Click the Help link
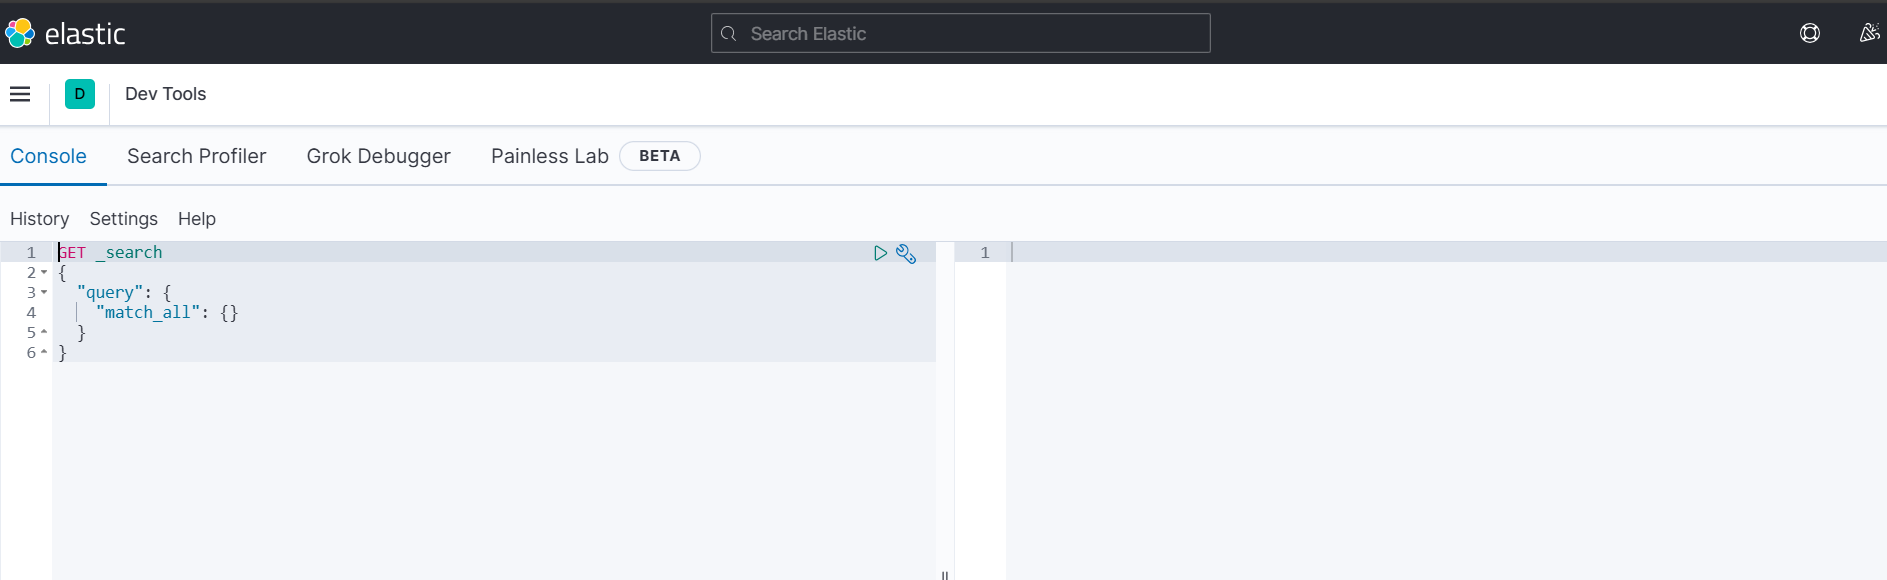Image resolution: width=1887 pixels, height=580 pixels. pos(197,219)
